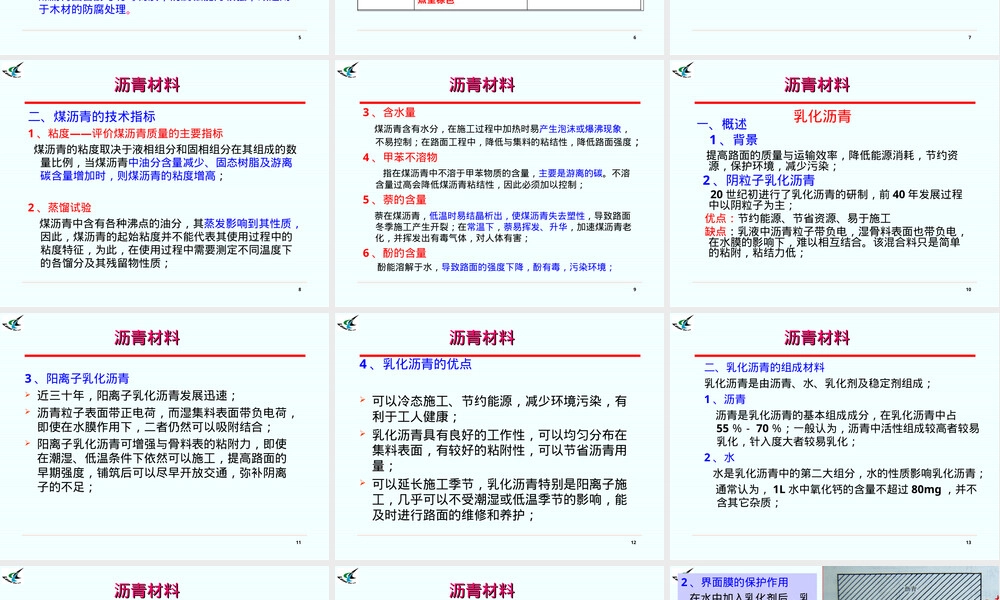
Task: Open slide 13 thumbnail on 乳化沥青的组成材料
Action: pyautogui.click(x=835, y=437)
